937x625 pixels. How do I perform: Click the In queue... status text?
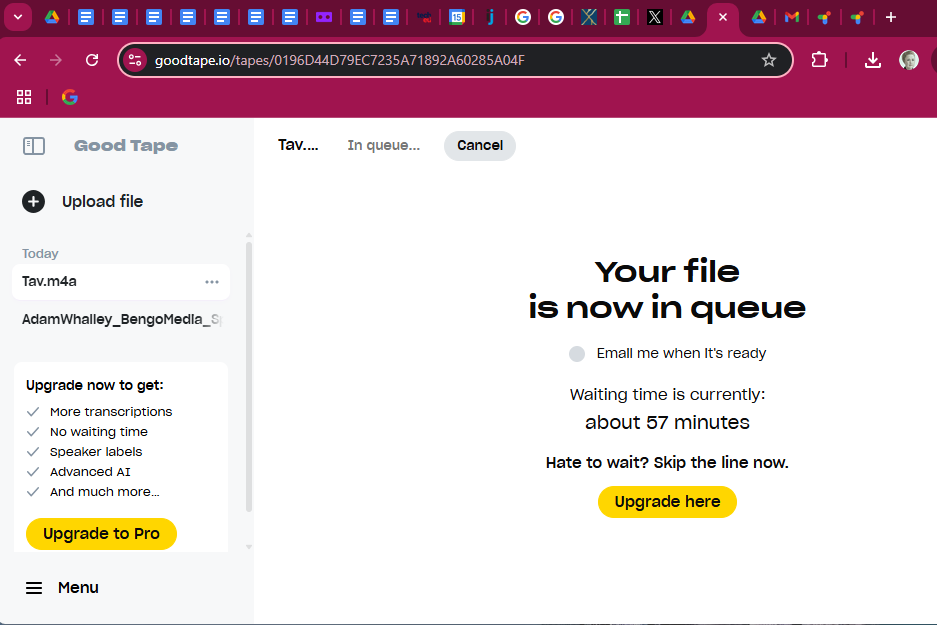point(384,145)
